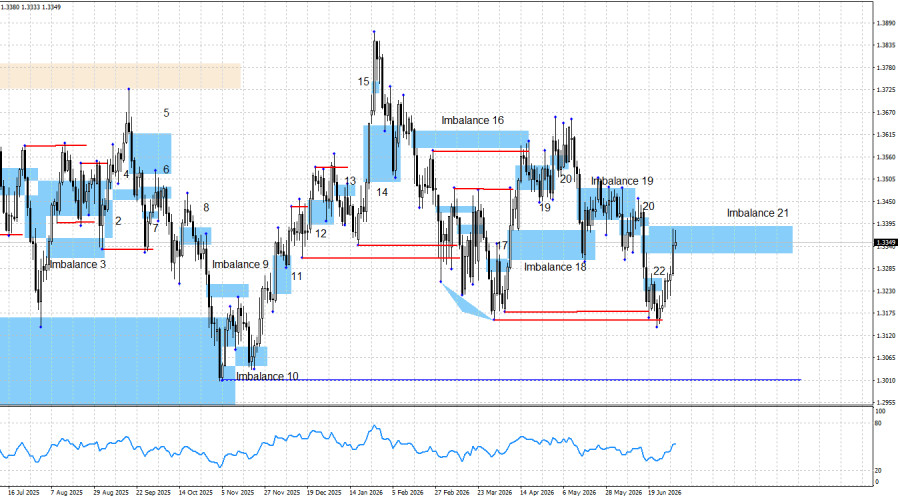
Task: Select the beige rectangle zone at top left
Action: tap(120, 76)
